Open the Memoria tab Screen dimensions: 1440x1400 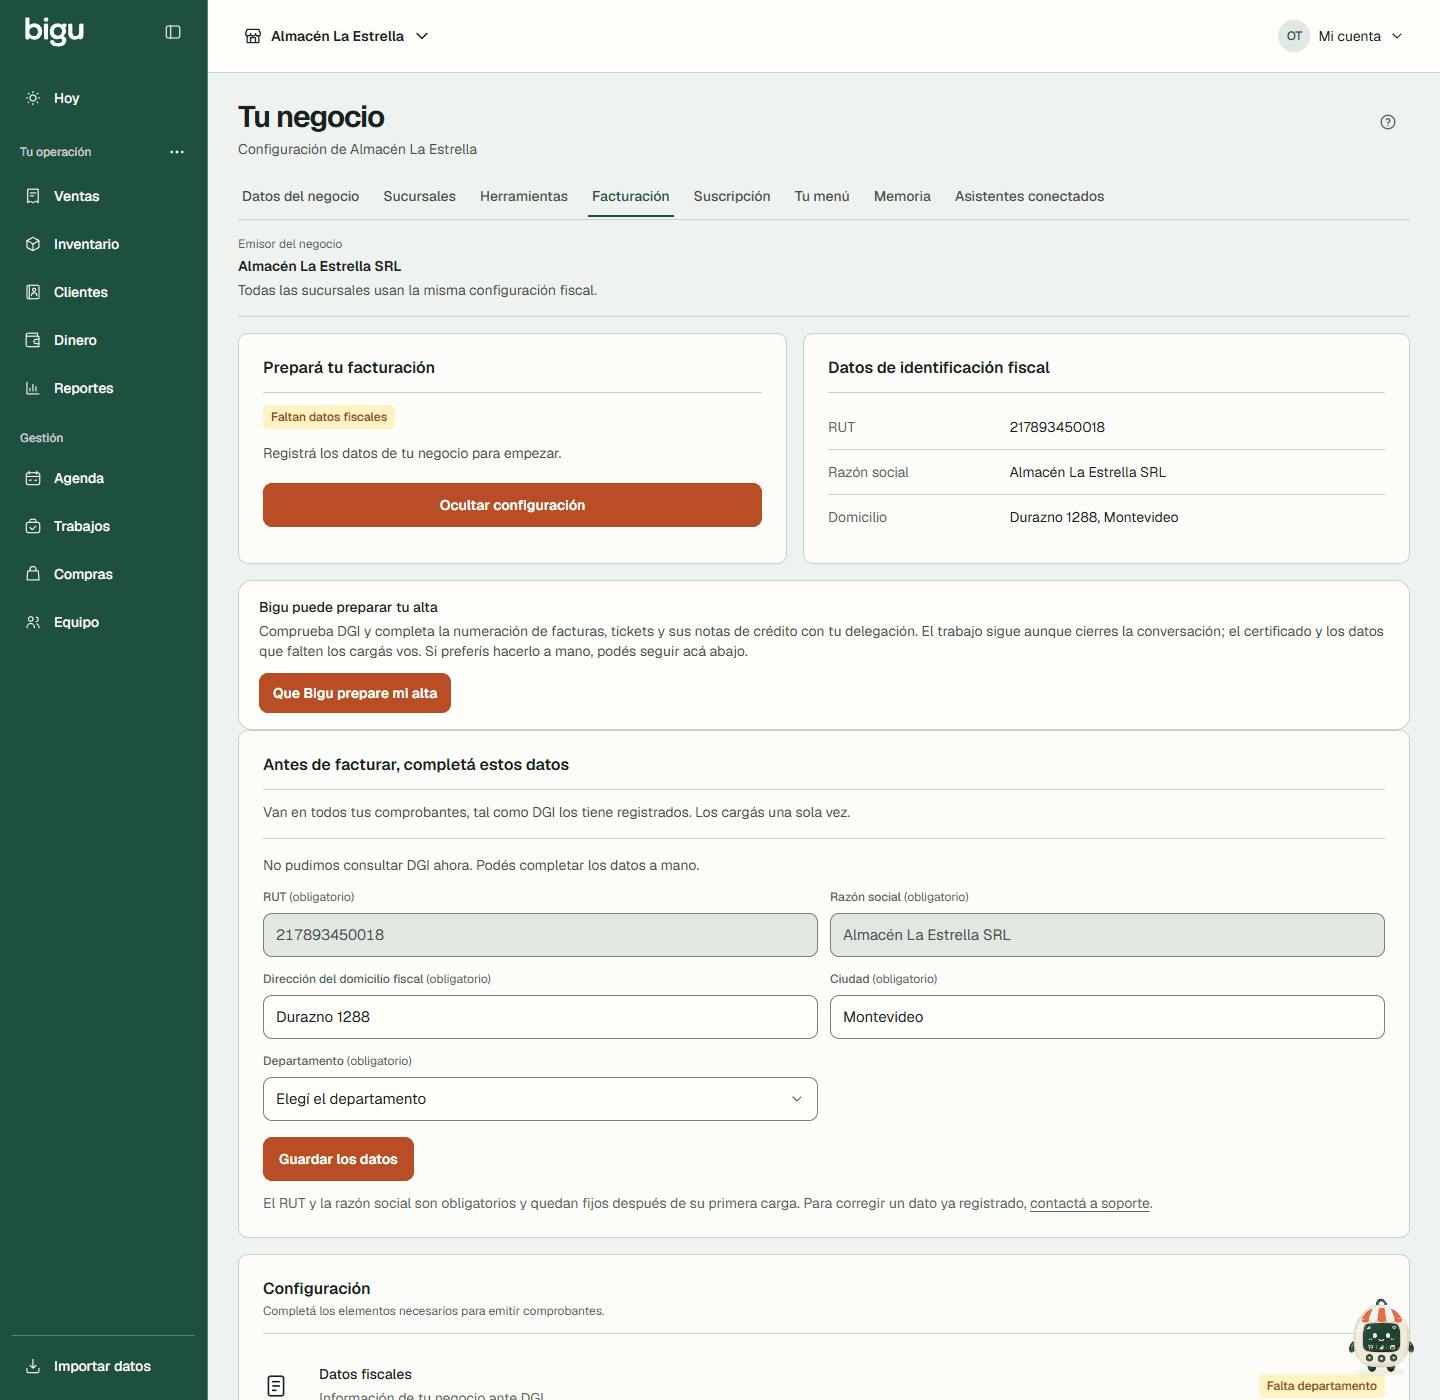click(x=902, y=196)
